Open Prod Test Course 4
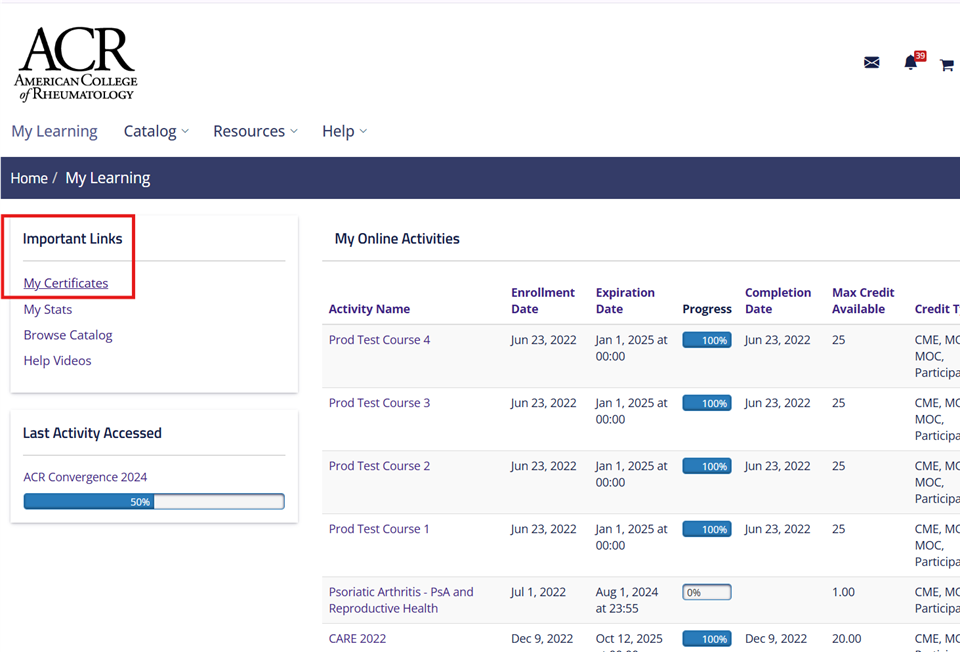 (379, 340)
